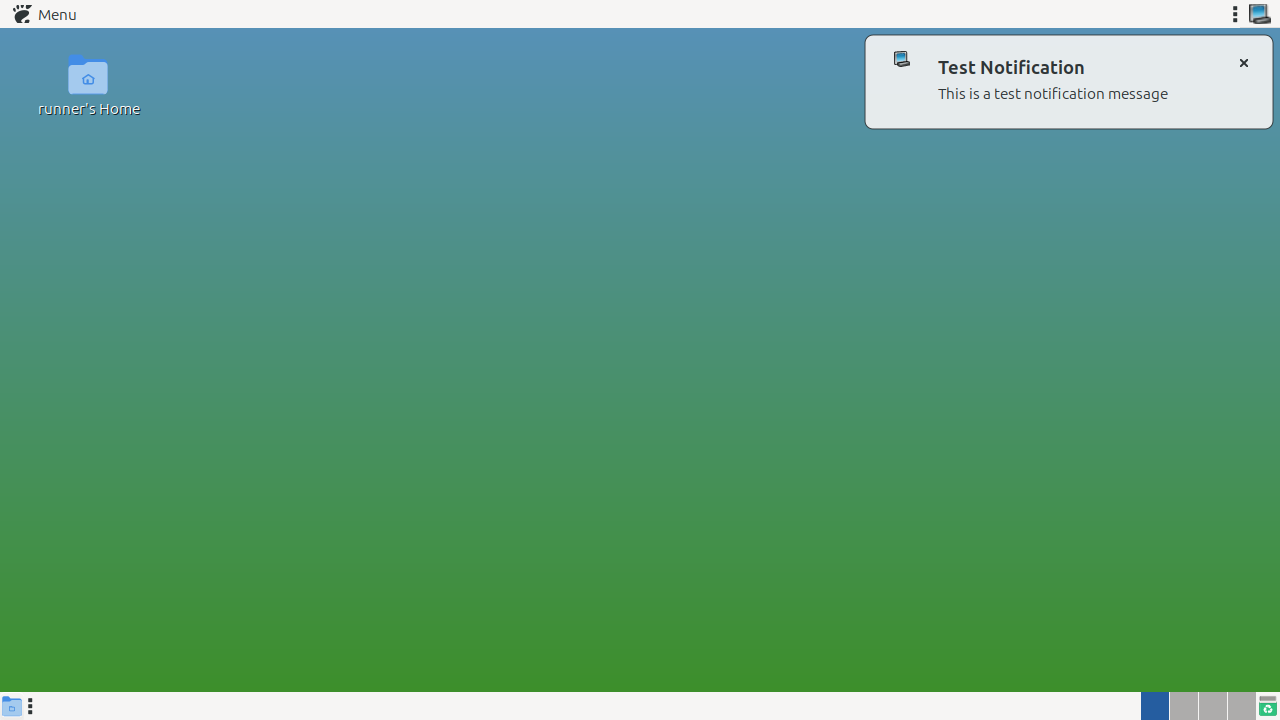Image resolution: width=1280 pixels, height=720 pixels.
Task: Switch to the third workspace
Action: (1213, 706)
